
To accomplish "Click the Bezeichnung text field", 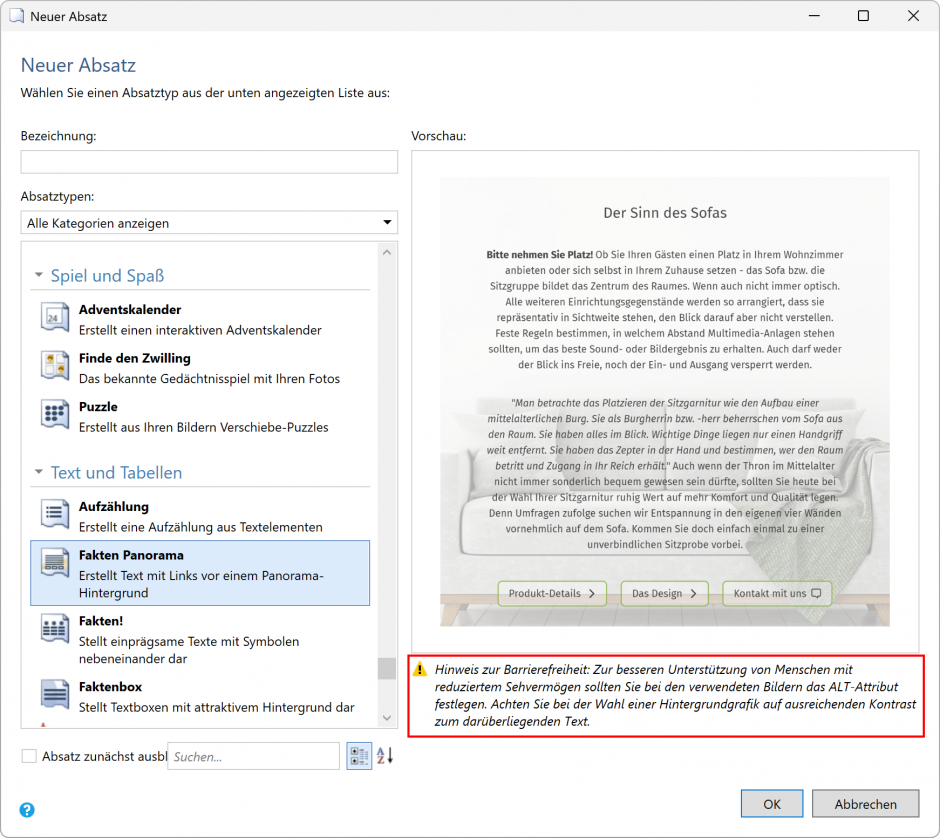I will (209, 162).
